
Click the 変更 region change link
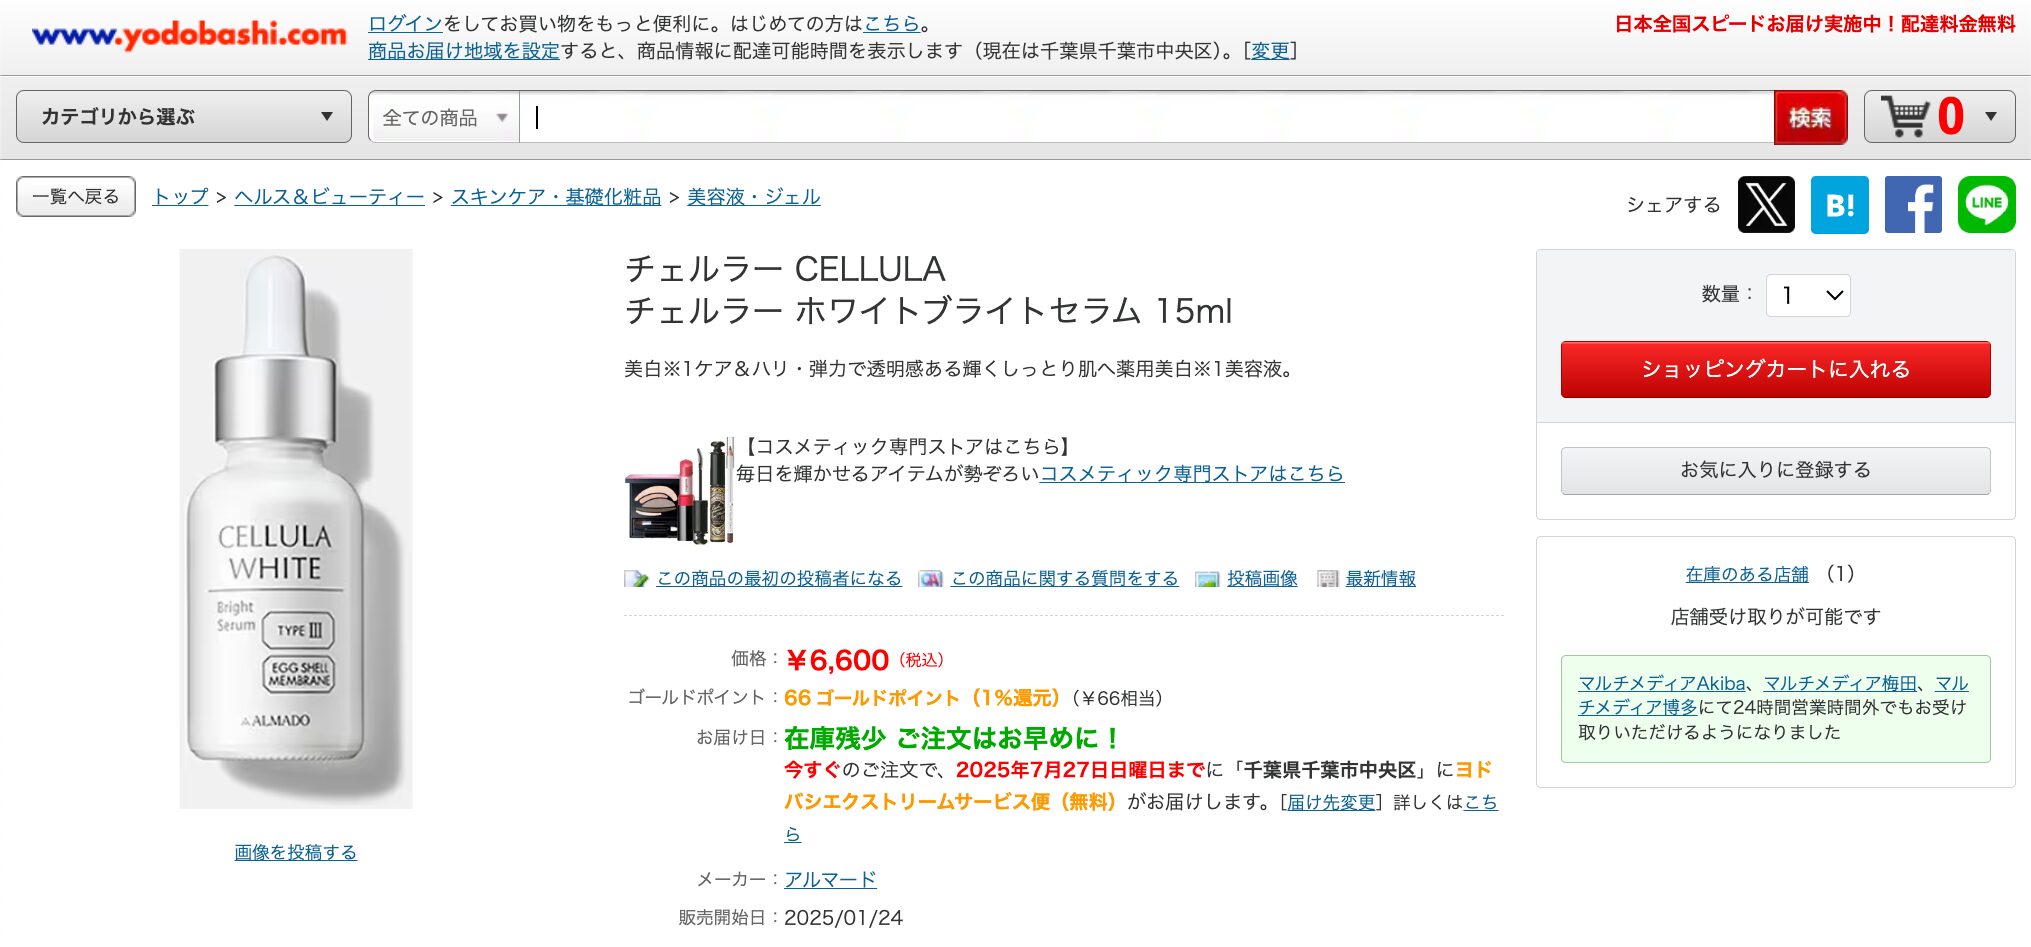tap(1270, 51)
